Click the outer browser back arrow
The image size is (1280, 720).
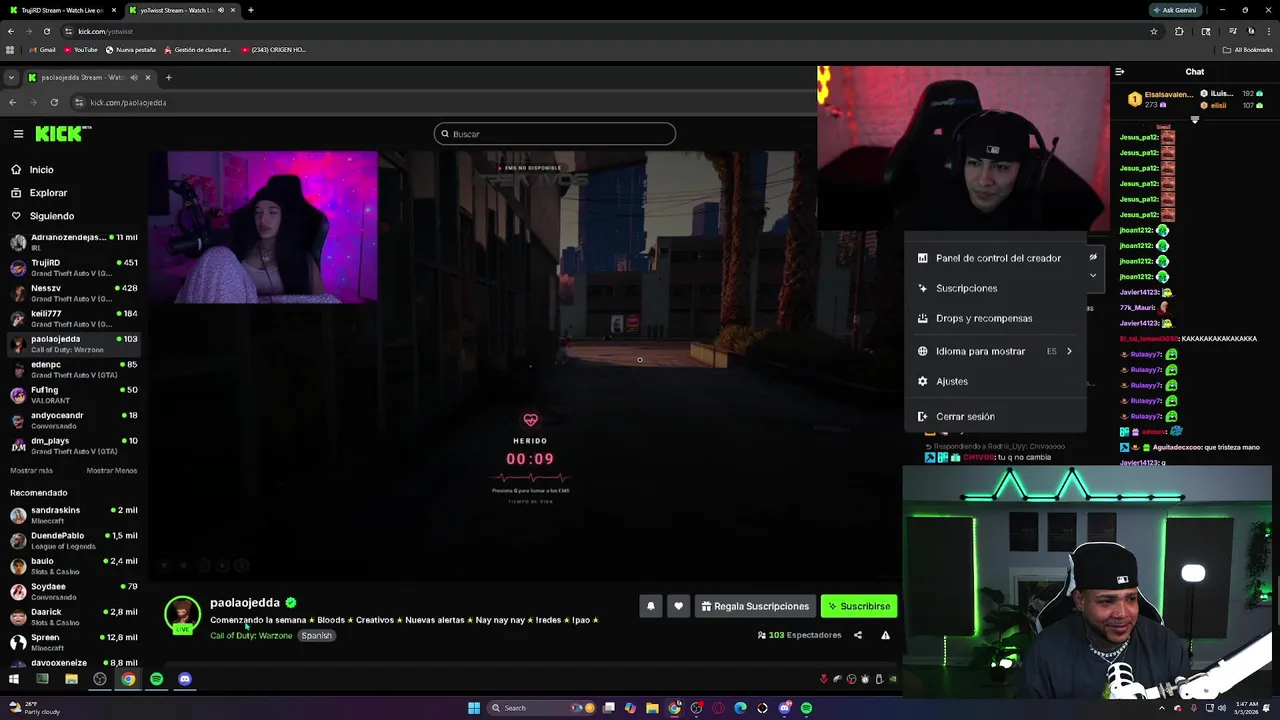(10, 31)
